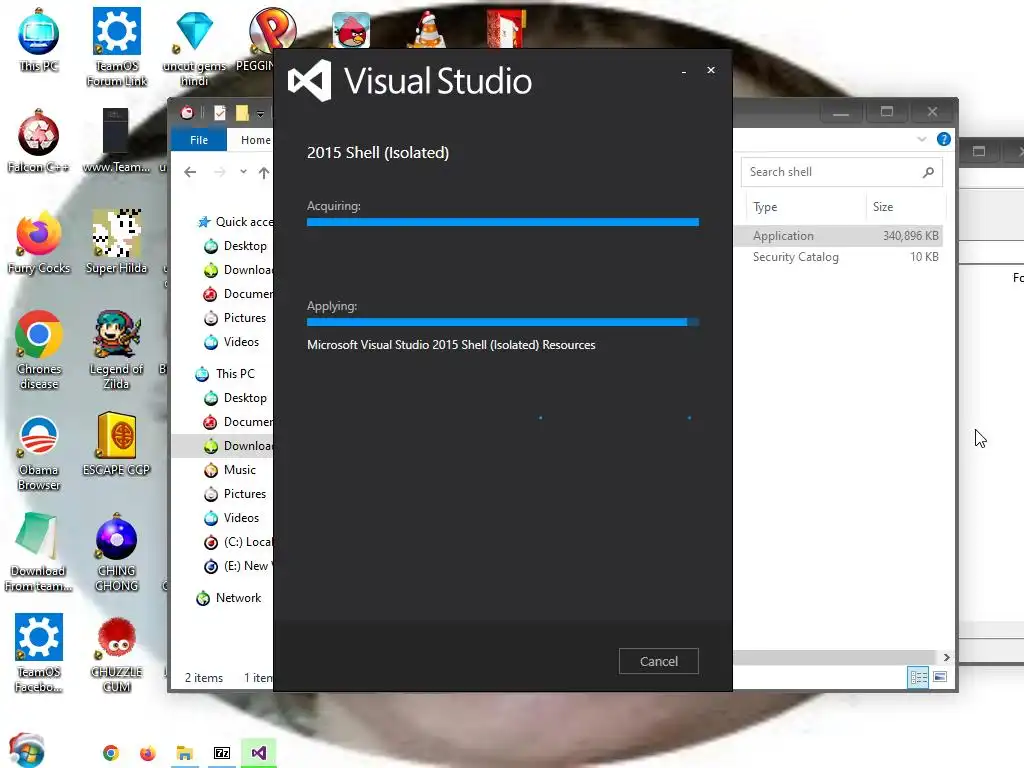
Task: Select Desktop under Quick access
Action: click(235, 246)
